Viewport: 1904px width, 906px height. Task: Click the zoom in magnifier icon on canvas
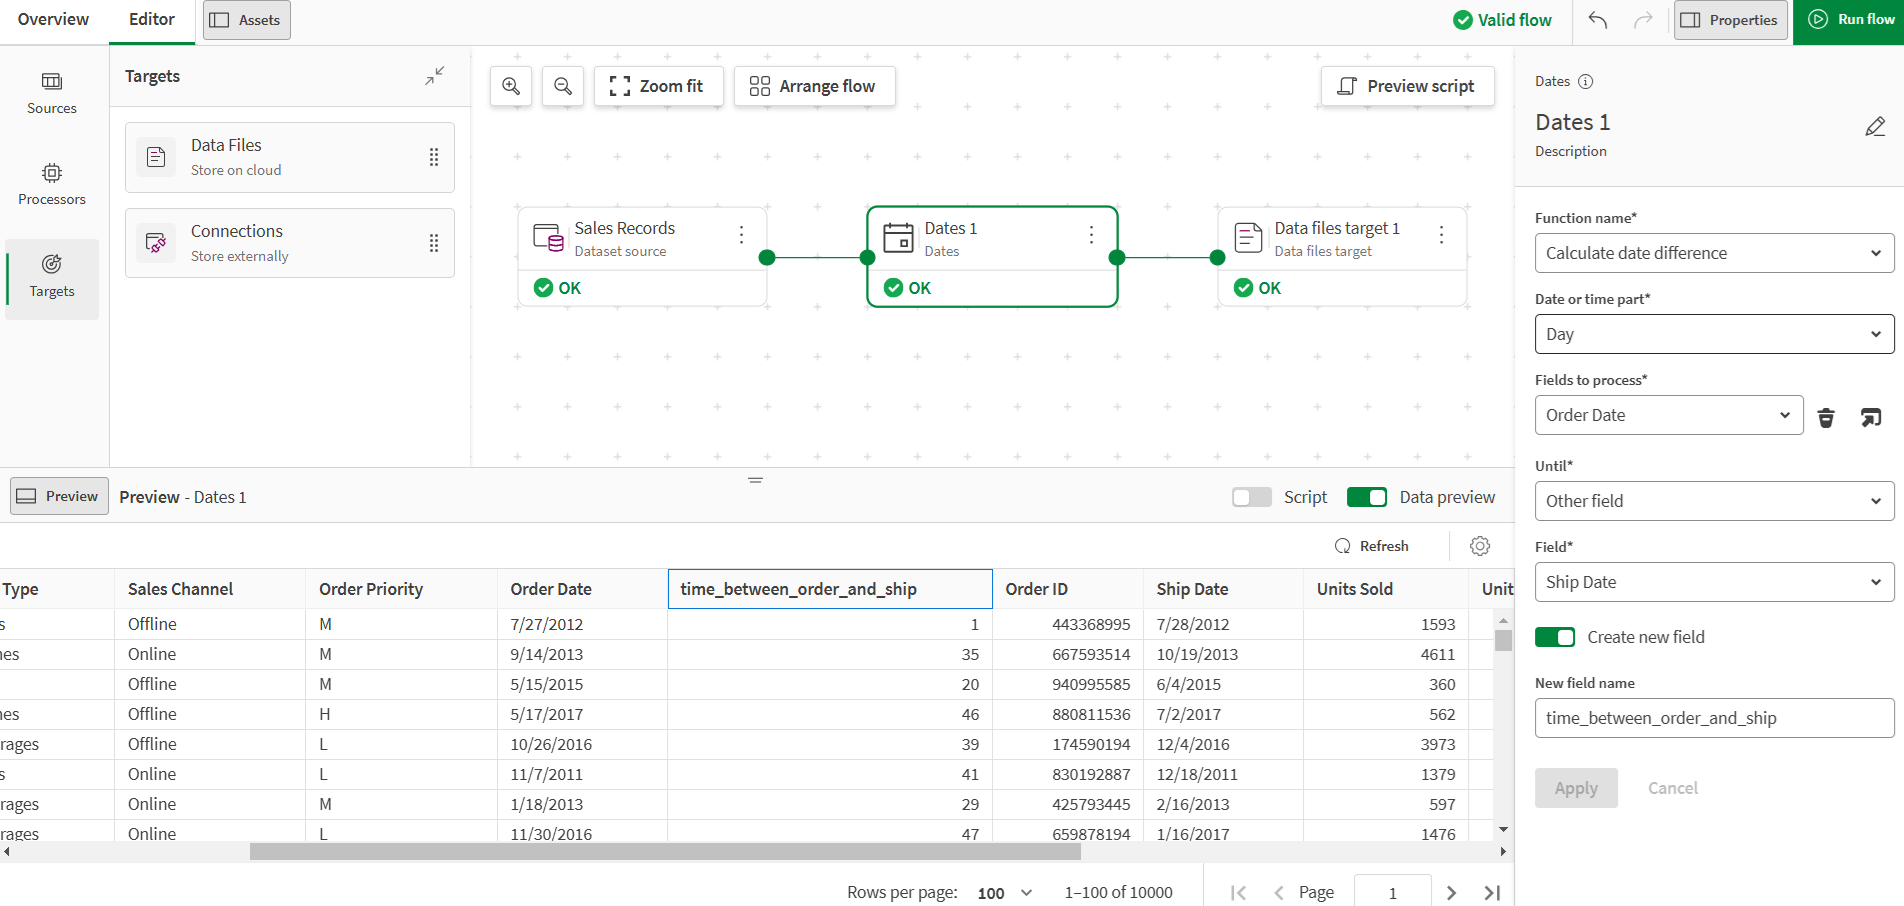pos(511,86)
